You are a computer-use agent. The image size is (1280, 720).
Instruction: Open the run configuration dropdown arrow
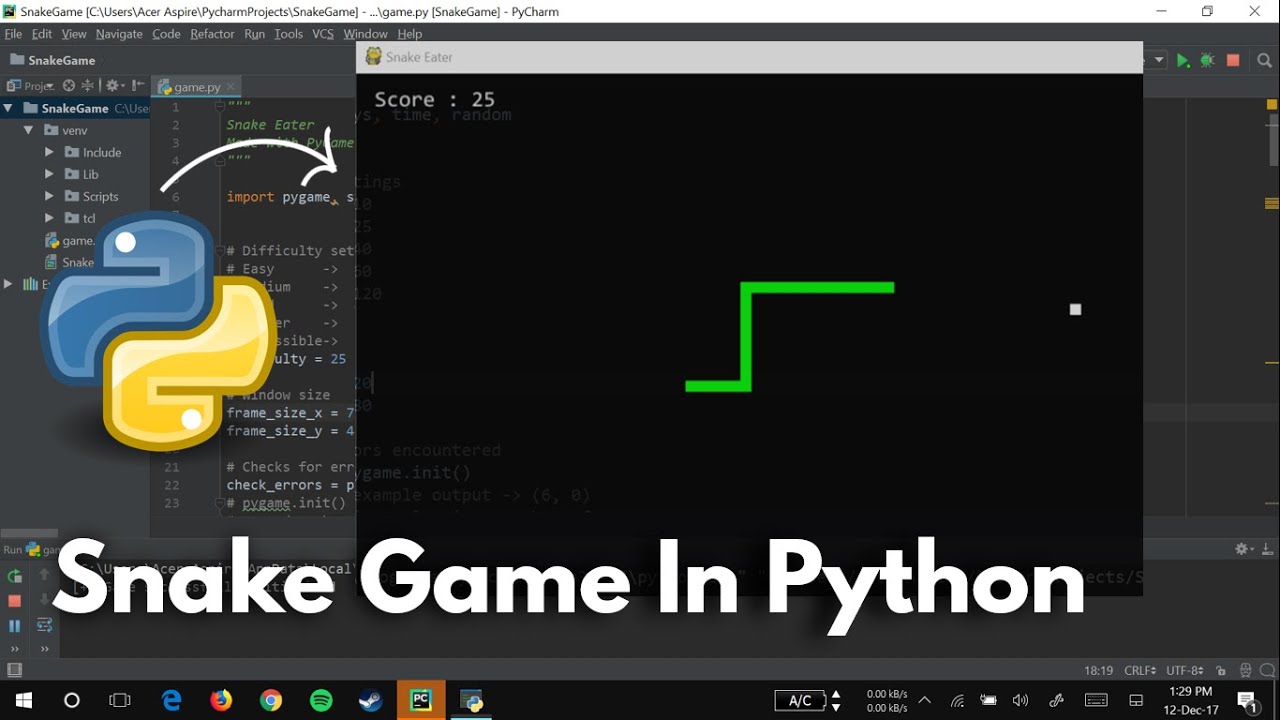pos(1160,60)
